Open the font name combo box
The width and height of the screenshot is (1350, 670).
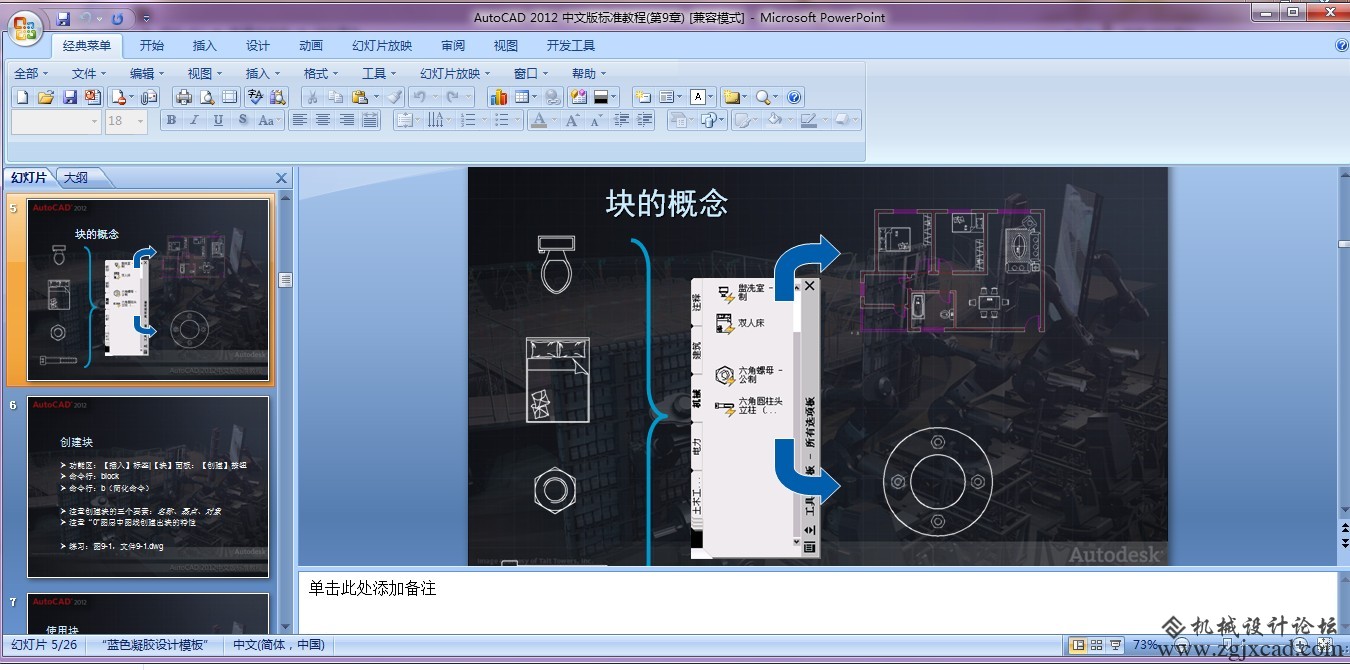56,121
